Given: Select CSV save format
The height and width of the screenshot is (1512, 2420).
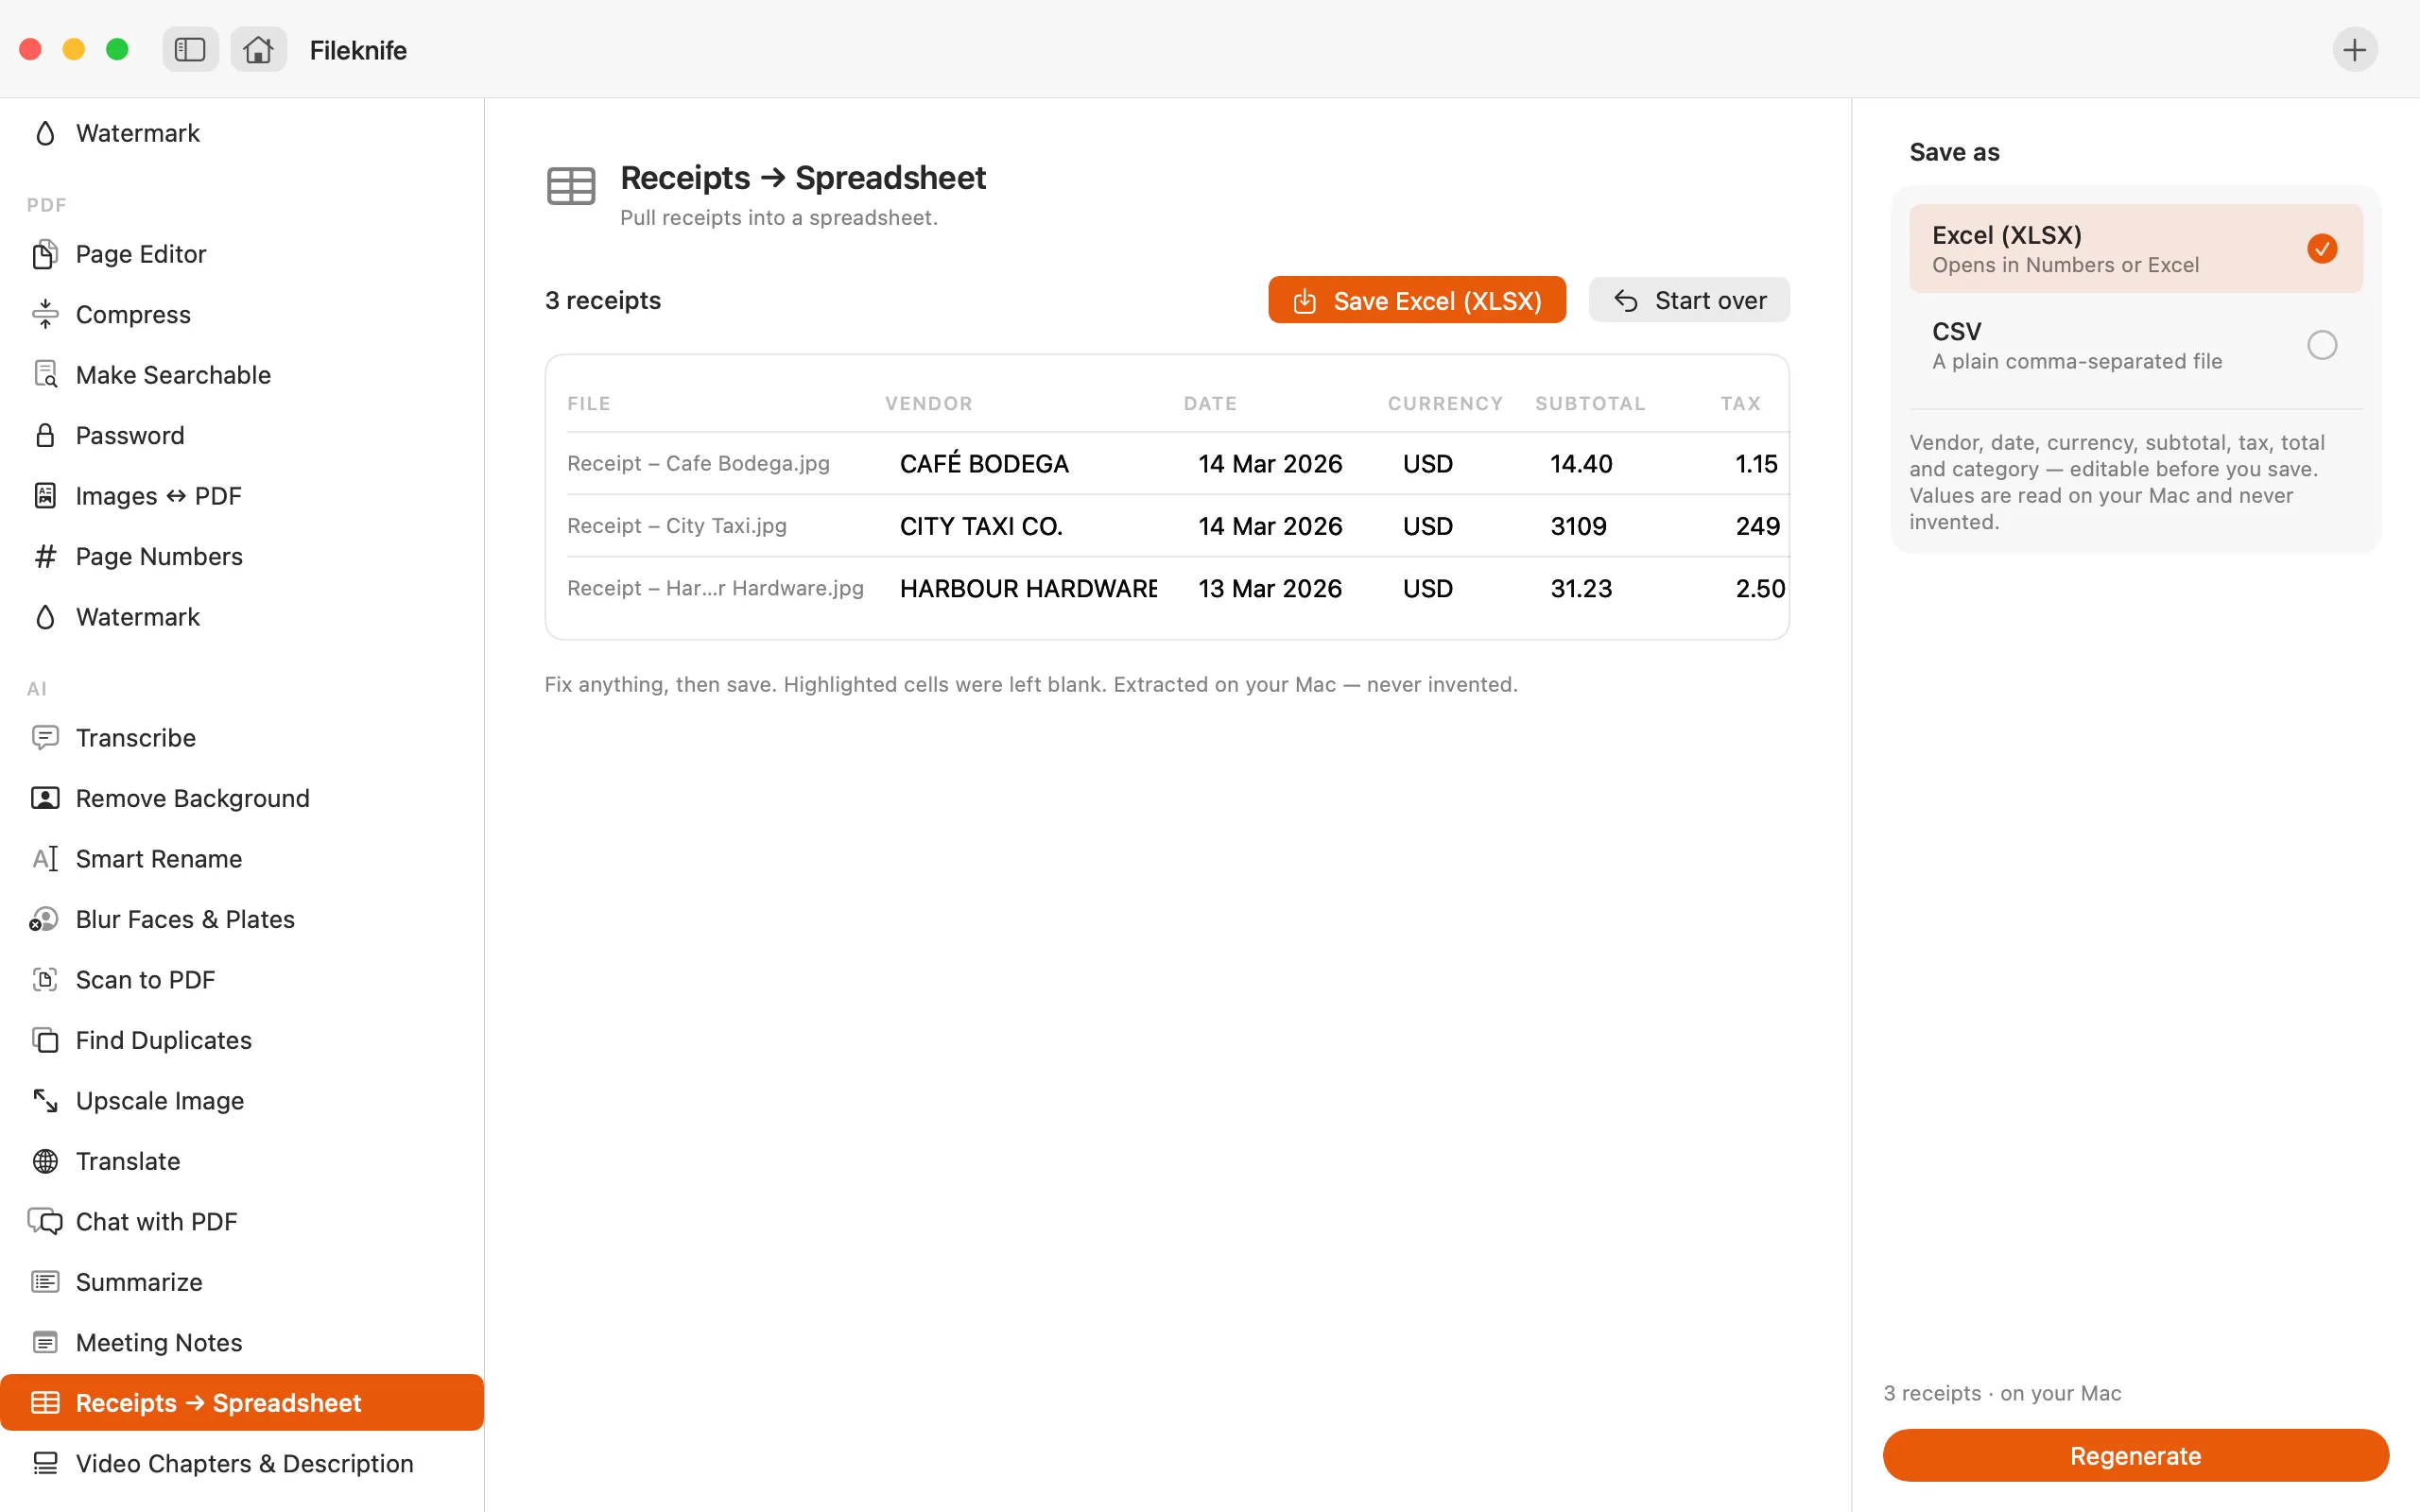Looking at the screenshot, I should pos(2135,345).
